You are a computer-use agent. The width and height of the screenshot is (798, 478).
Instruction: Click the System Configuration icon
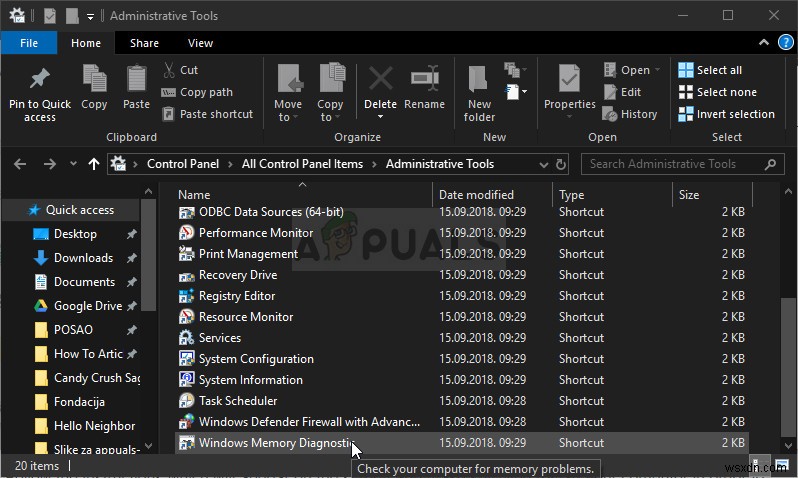click(x=186, y=358)
